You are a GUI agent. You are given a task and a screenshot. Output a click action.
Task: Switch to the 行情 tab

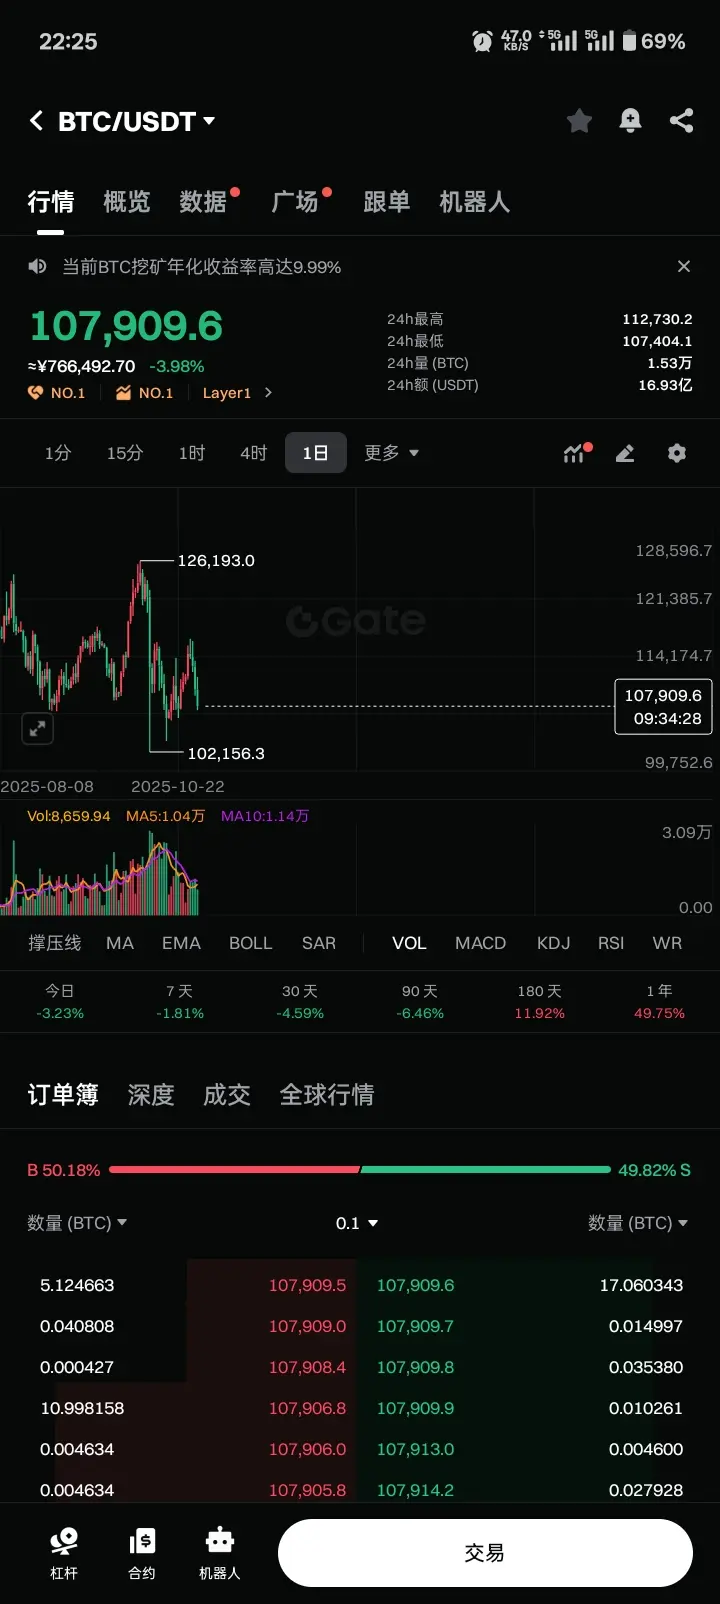coord(51,202)
